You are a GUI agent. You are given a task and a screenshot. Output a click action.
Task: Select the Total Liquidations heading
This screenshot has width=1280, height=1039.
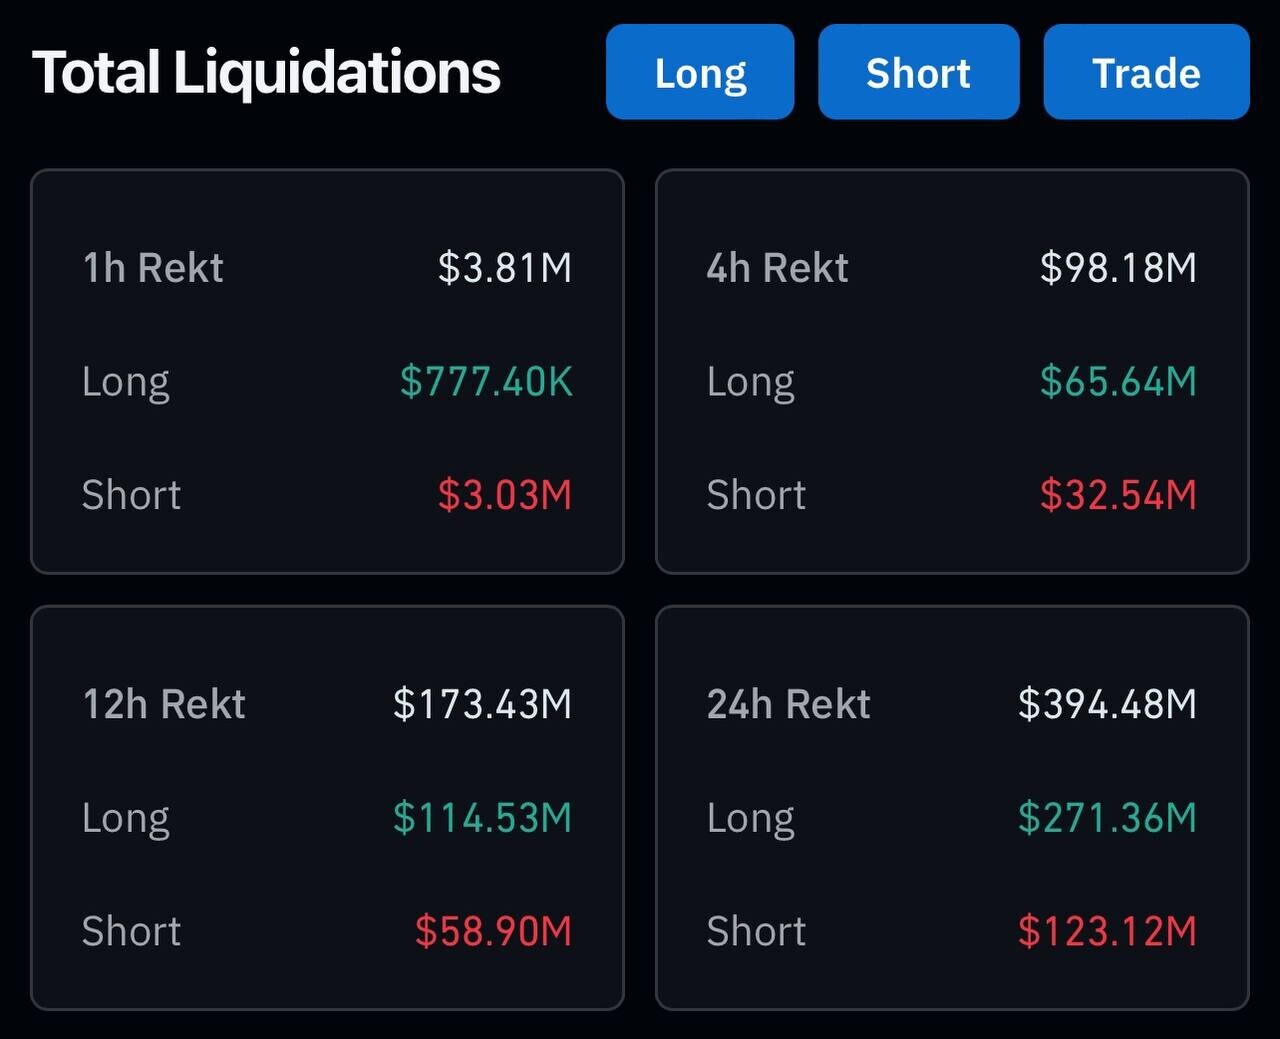tap(266, 72)
